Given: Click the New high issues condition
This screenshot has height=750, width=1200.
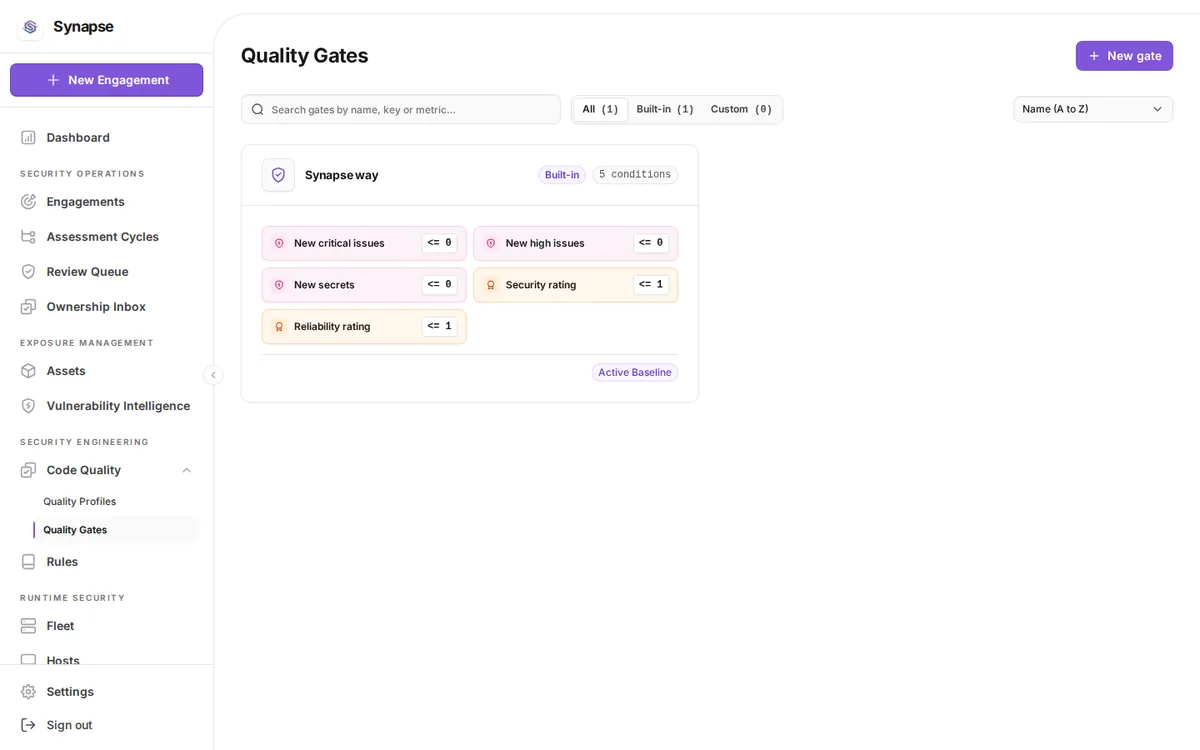Looking at the screenshot, I should point(576,243).
